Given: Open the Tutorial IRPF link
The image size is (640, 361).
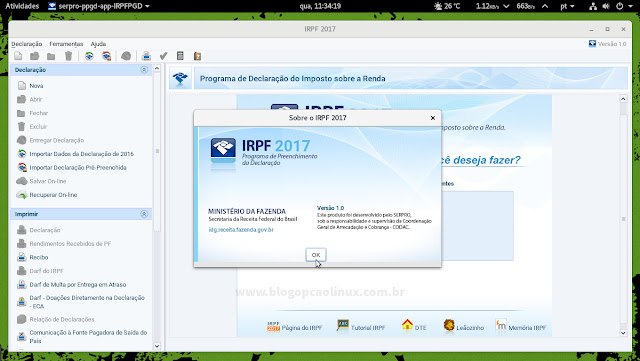Looking at the screenshot, I should (x=361, y=326).
